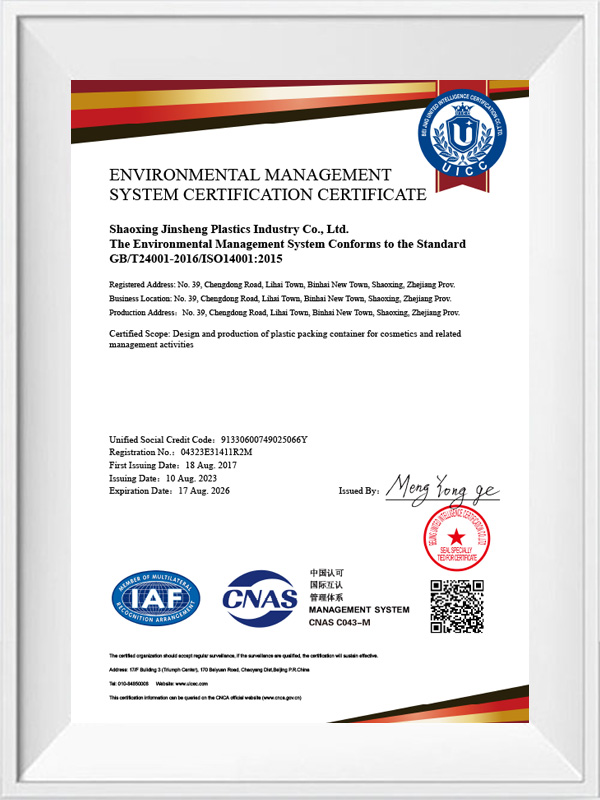Click Expiration Date 17 Aug. 2026
Screen dimensions: 600x800
pyautogui.click(x=169, y=491)
